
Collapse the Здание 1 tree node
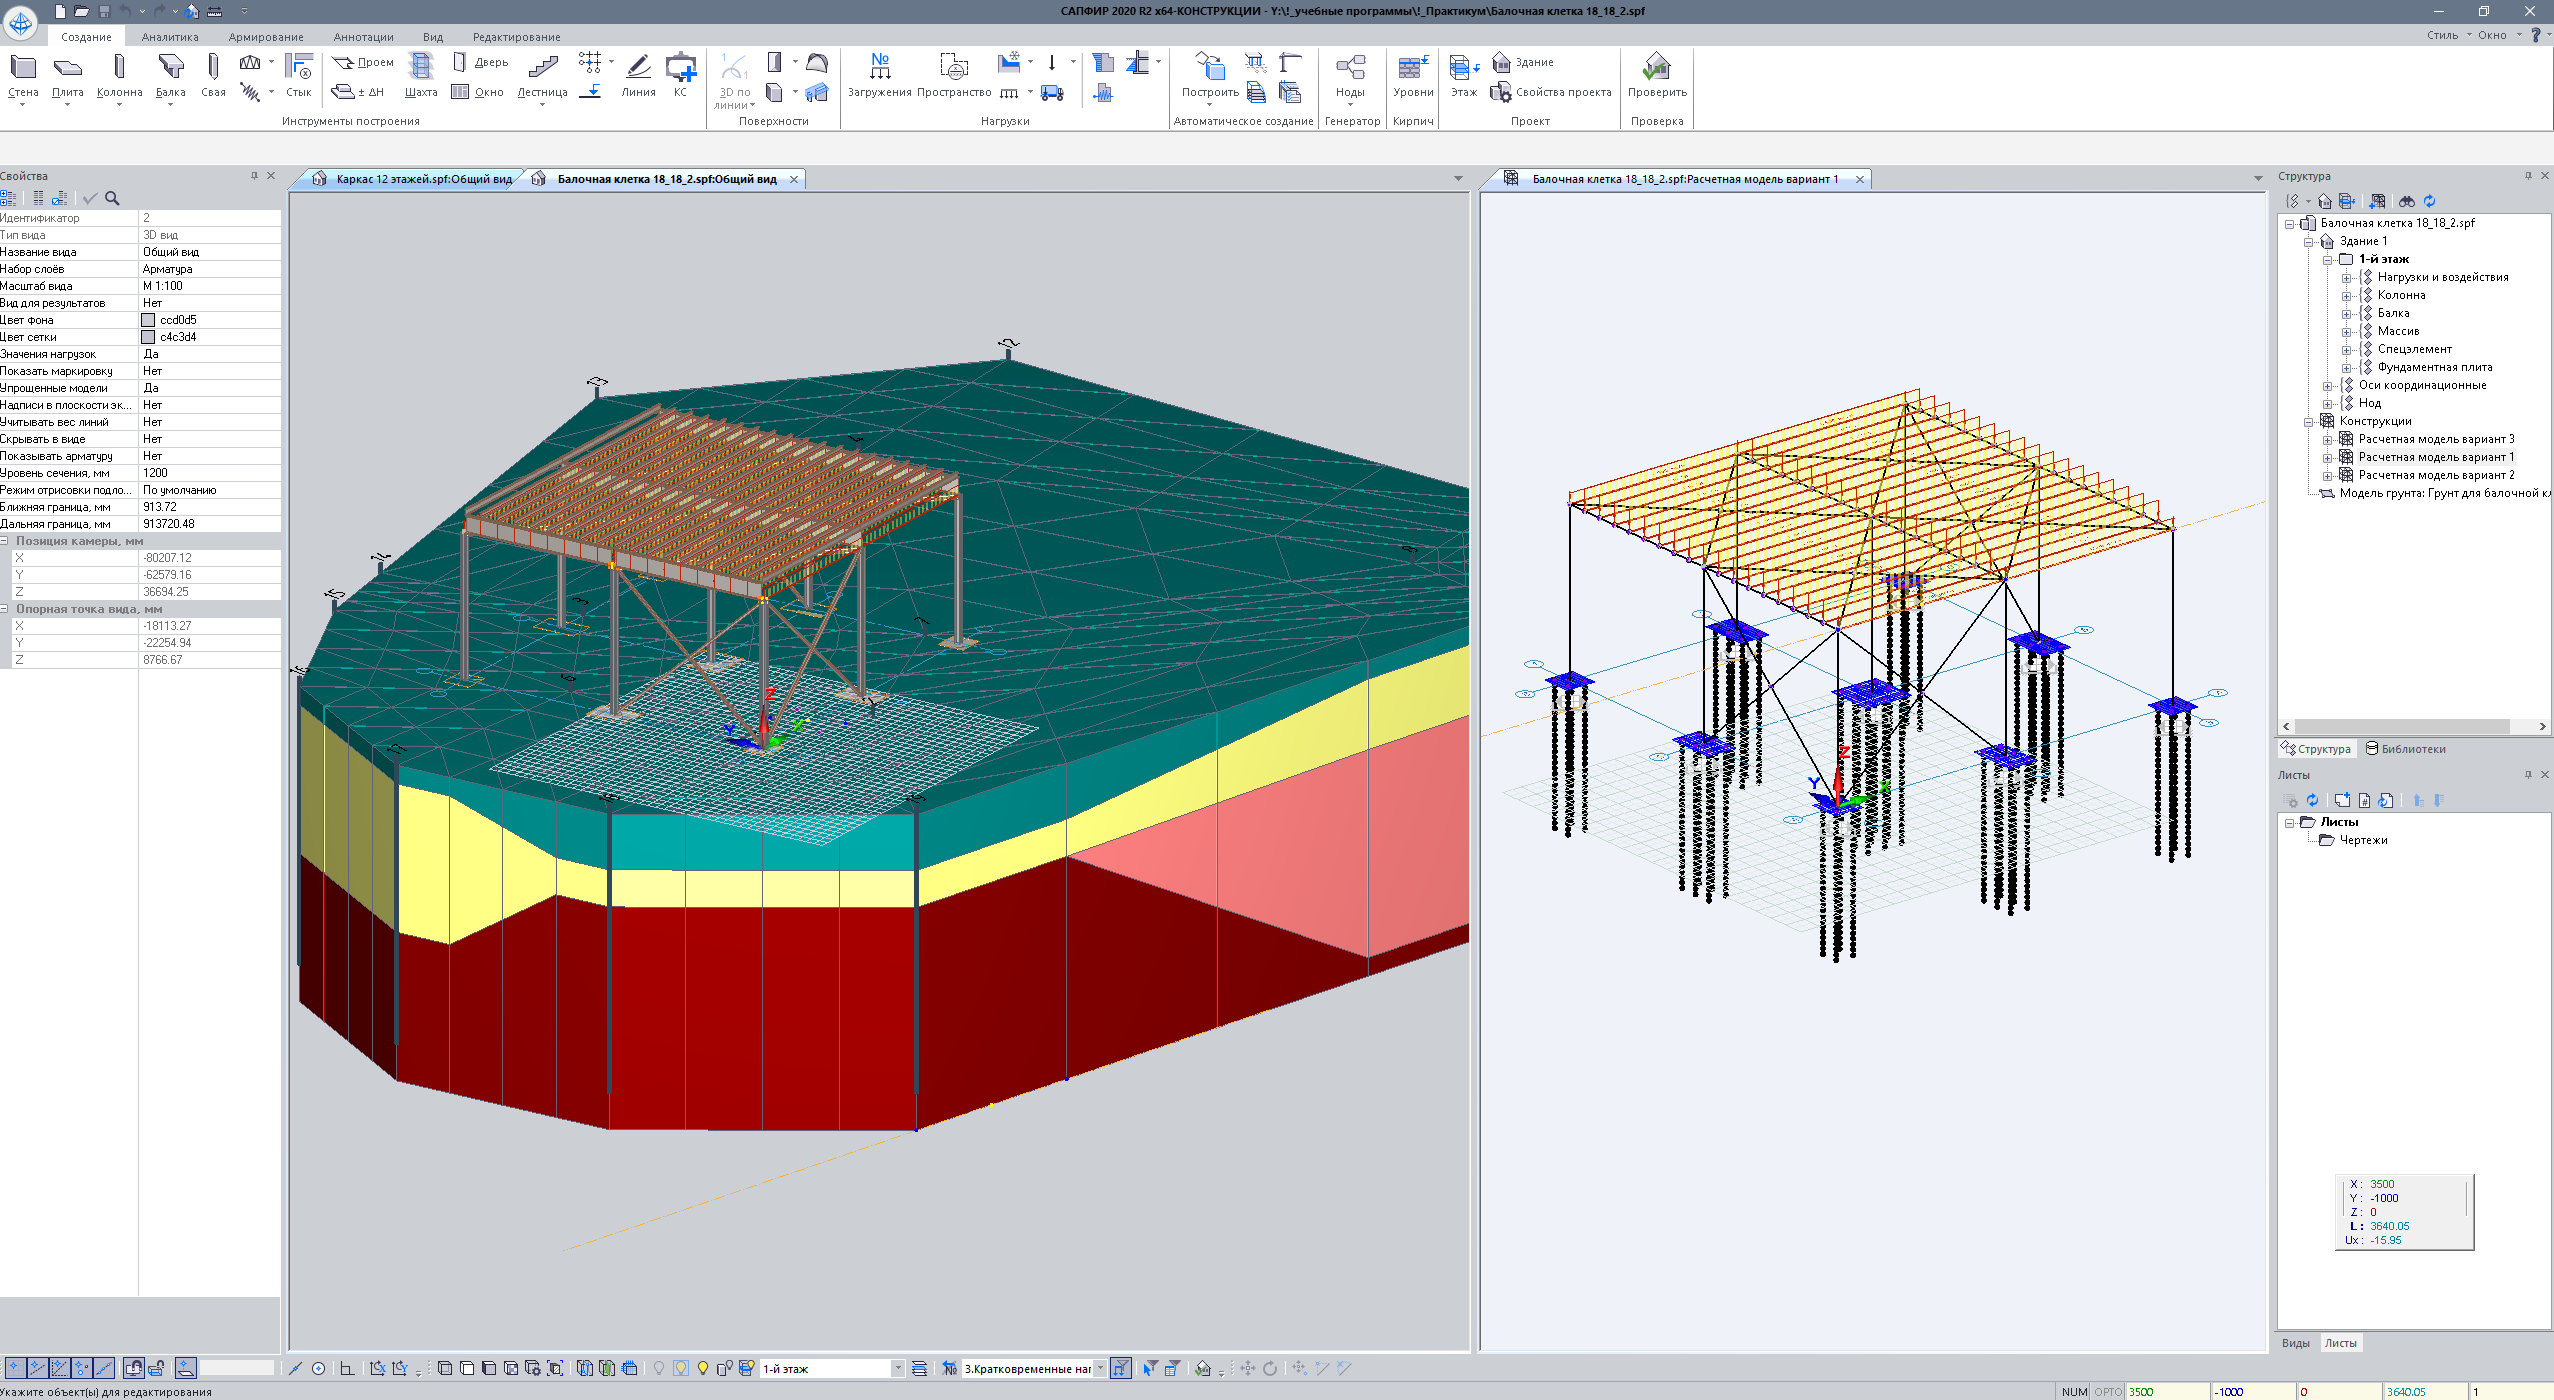point(2308,242)
